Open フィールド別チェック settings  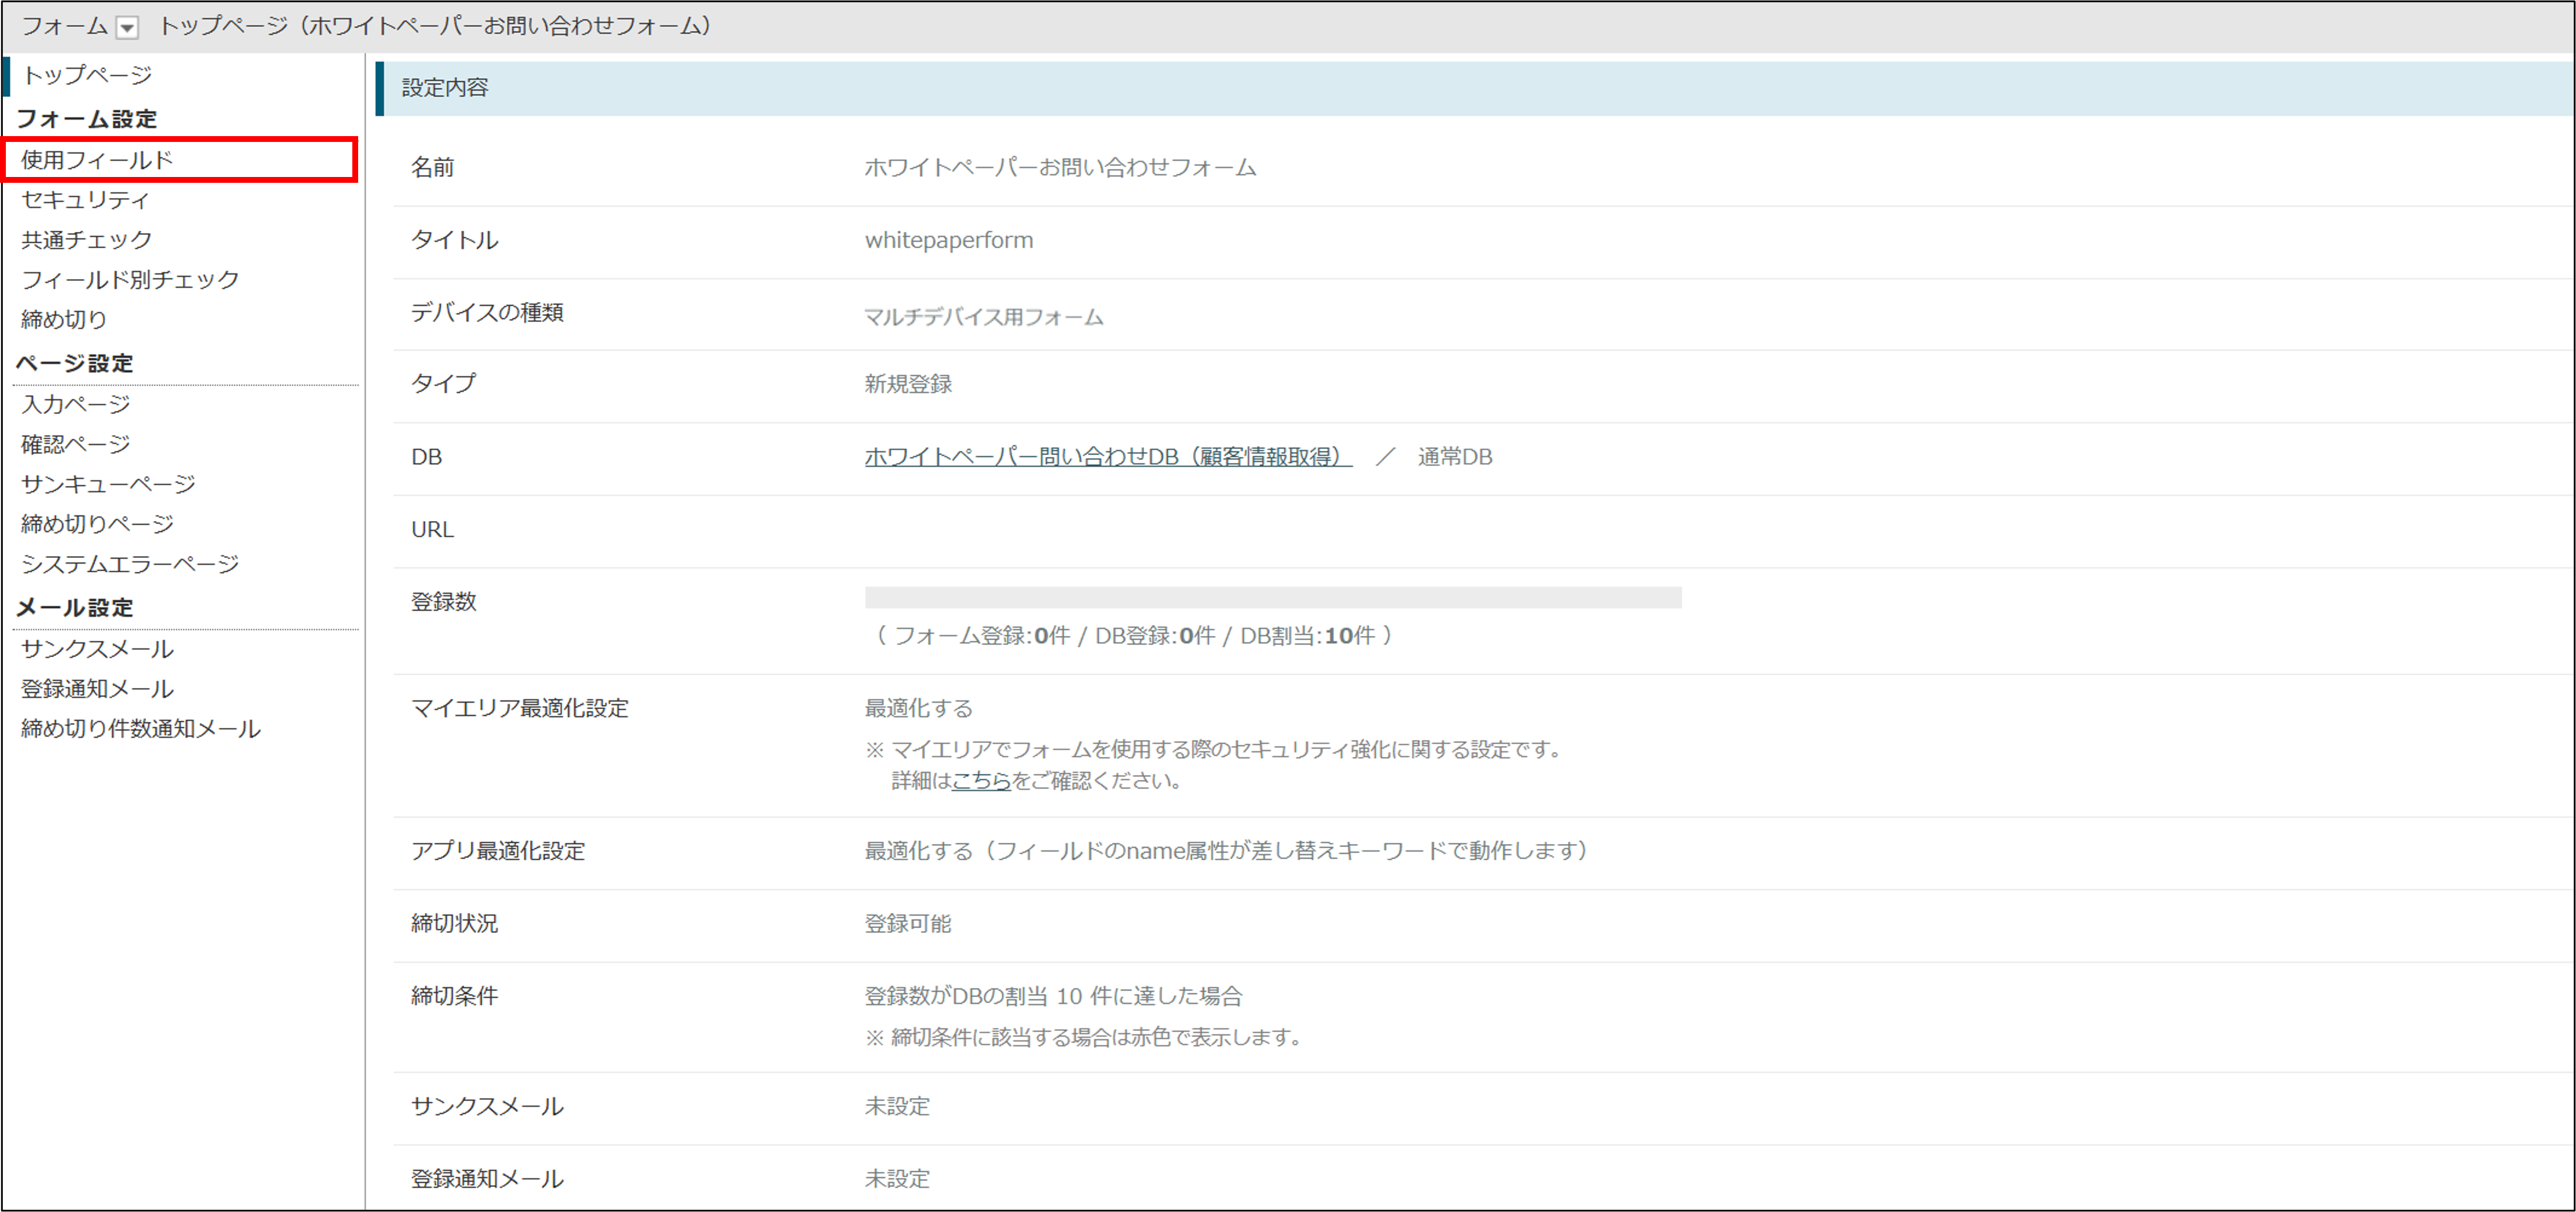coord(130,280)
